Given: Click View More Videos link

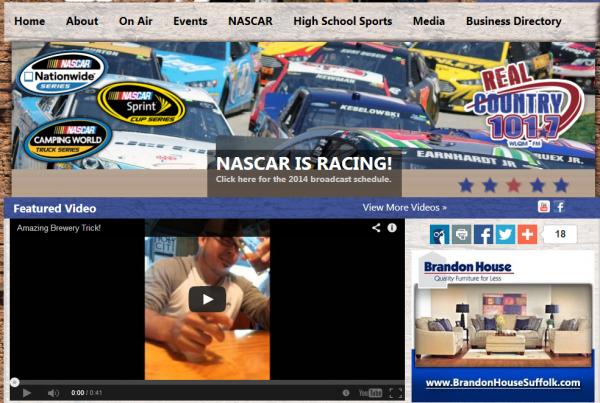Looking at the screenshot, I should 404,207.
